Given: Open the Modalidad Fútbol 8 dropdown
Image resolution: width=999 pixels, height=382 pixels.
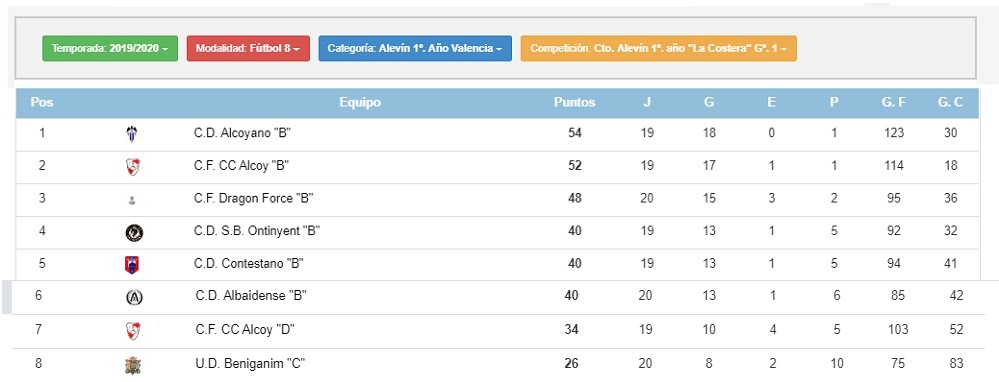Looking at the screenshot, I should 248,48.
